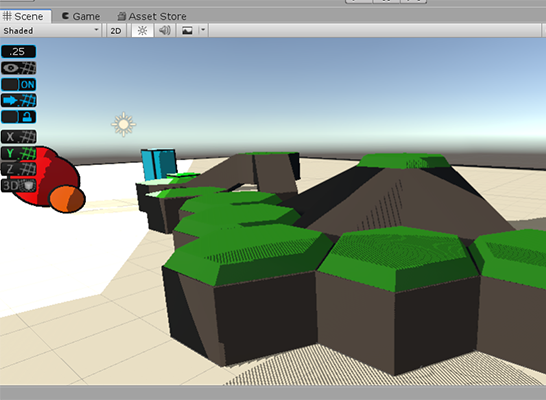The height and width of the screenshot is (400, 546).
Task: Toggle the 2D view button
Action: point(116,31)
